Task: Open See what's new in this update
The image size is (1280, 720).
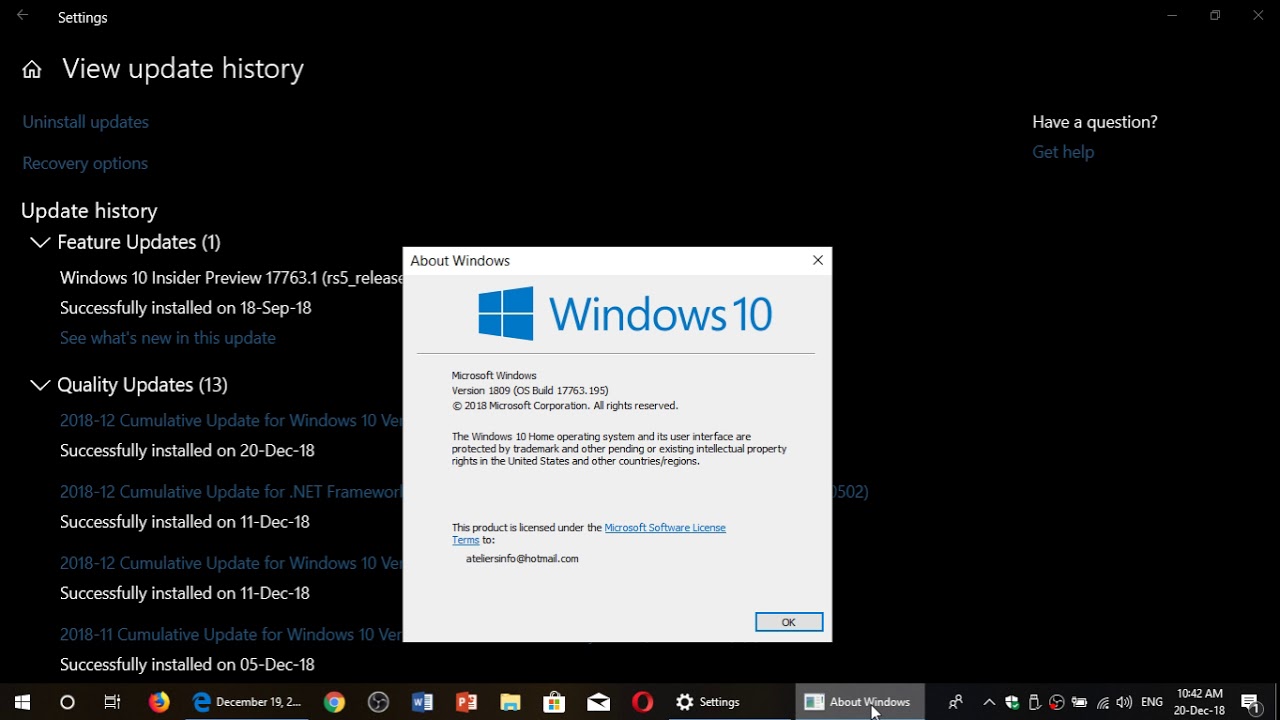Action: [168, 338]
